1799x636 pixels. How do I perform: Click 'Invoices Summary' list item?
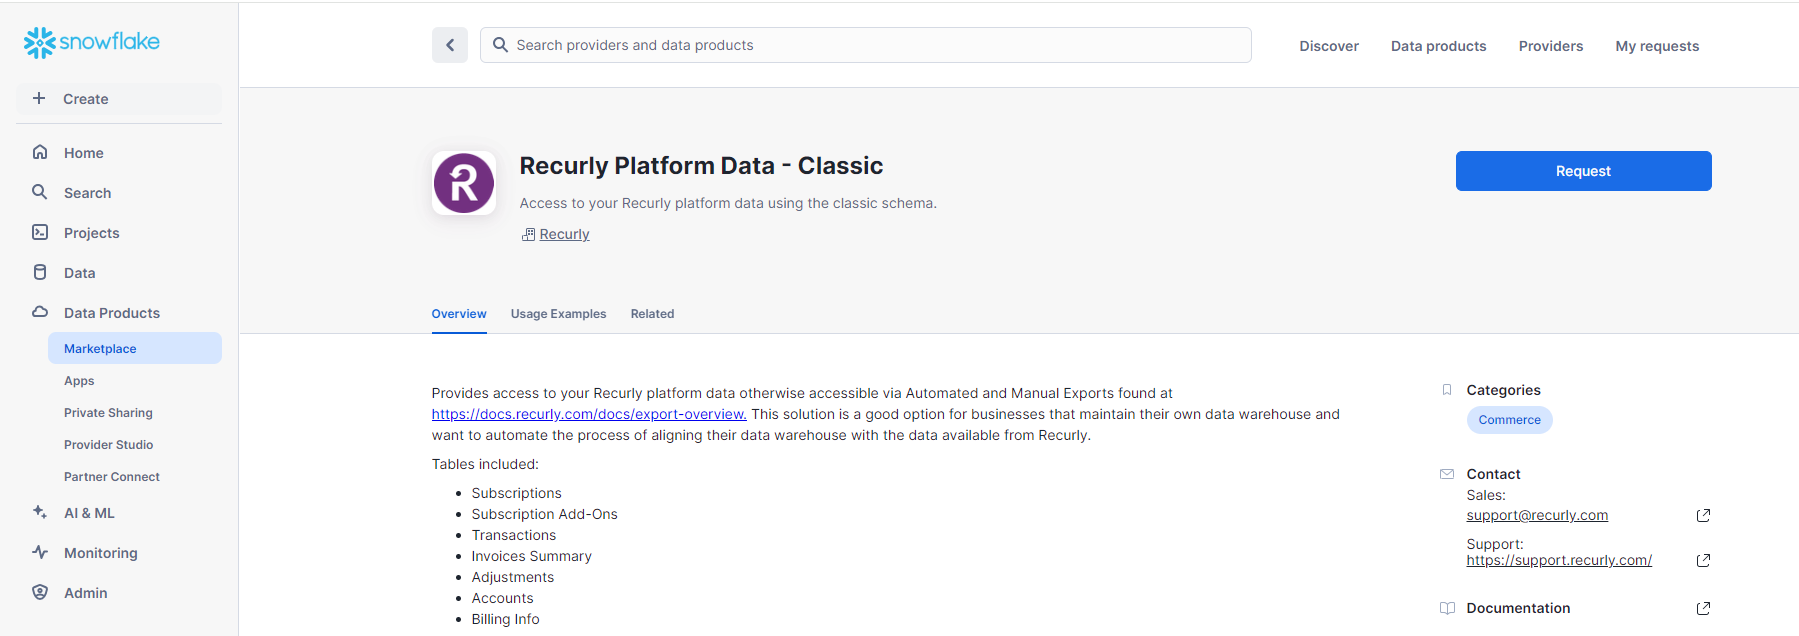click(531, 556)
